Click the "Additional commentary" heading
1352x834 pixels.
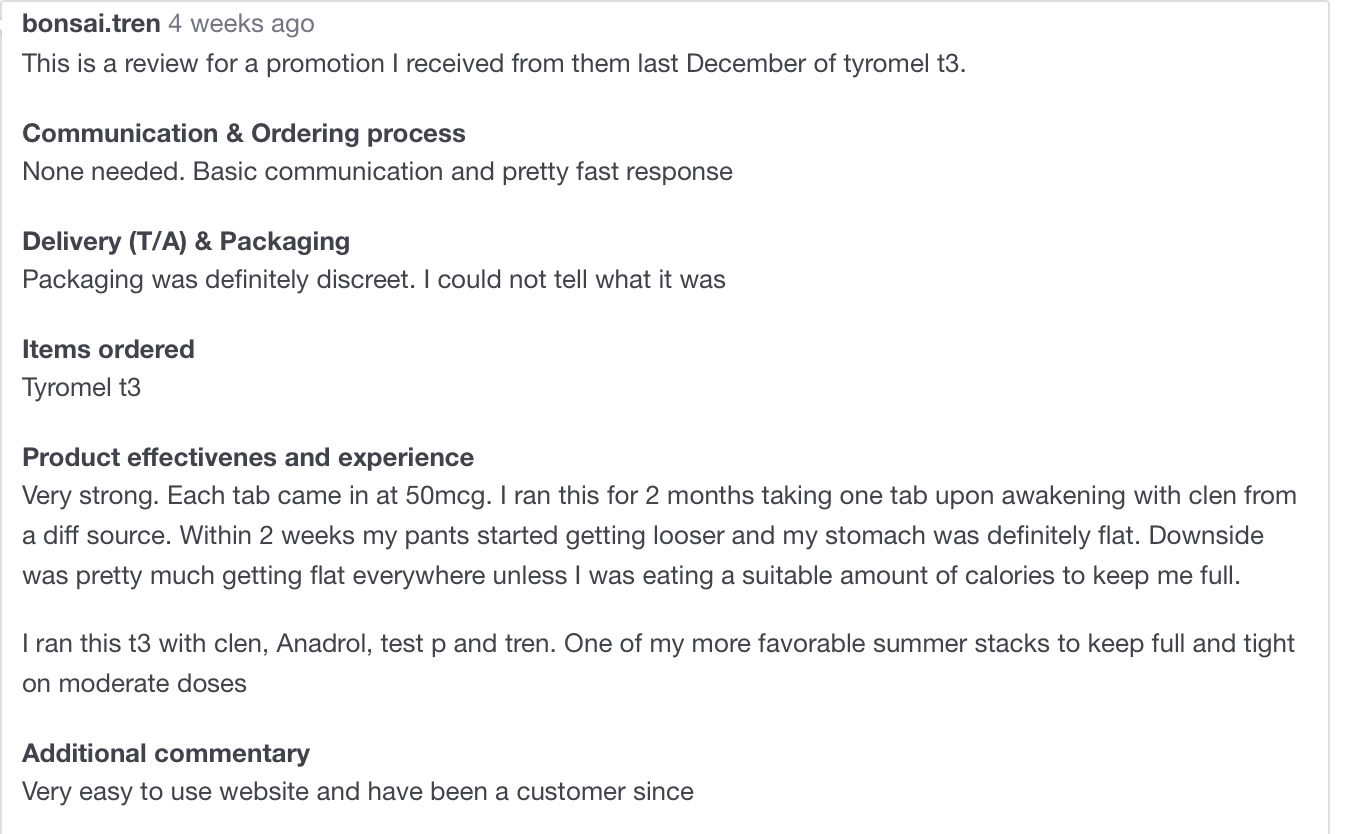click(x=166, y=753)
